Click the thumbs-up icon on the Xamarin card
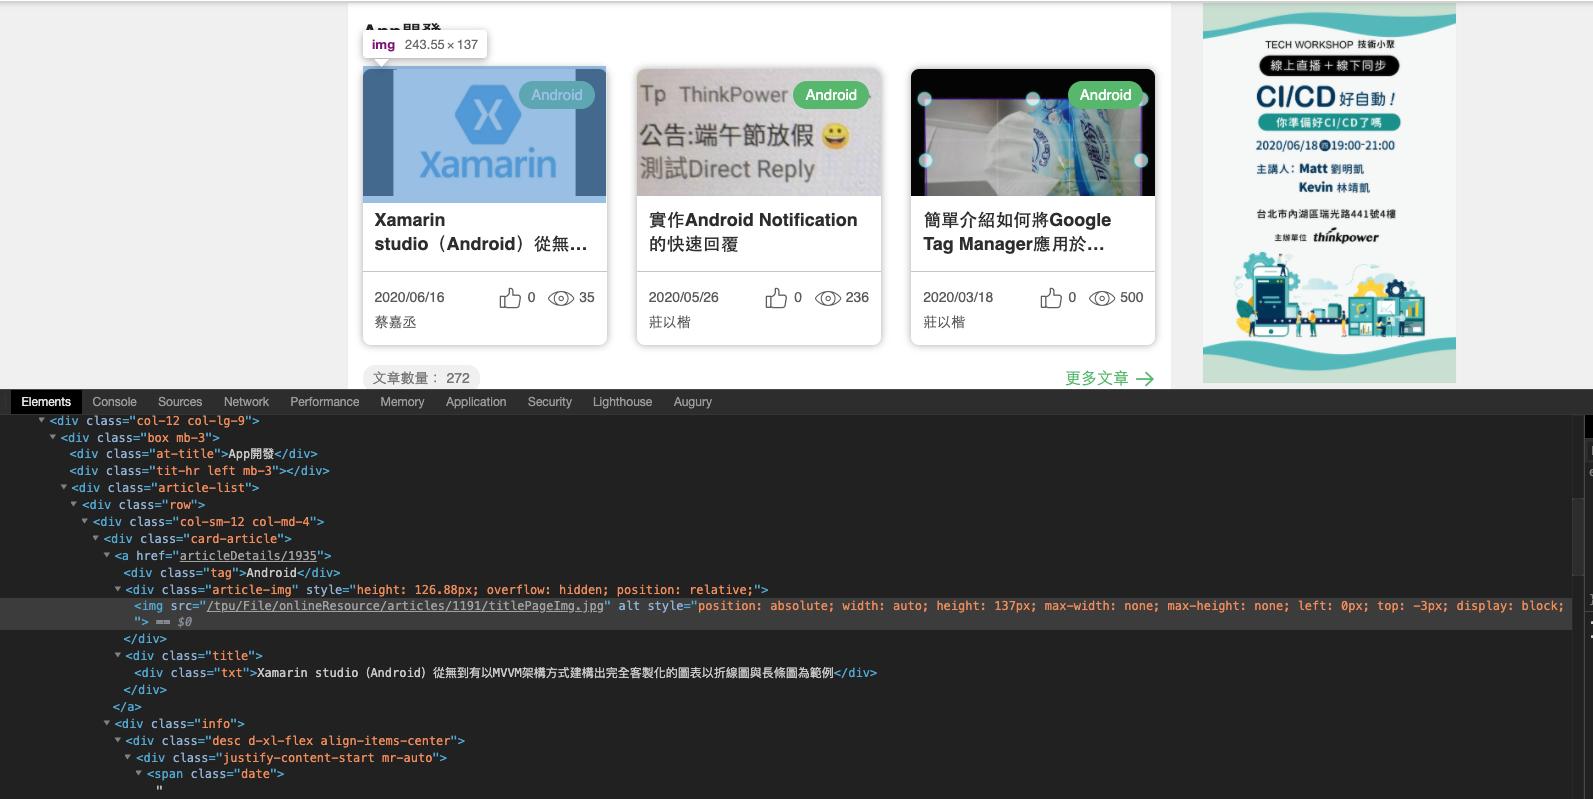 510,298
